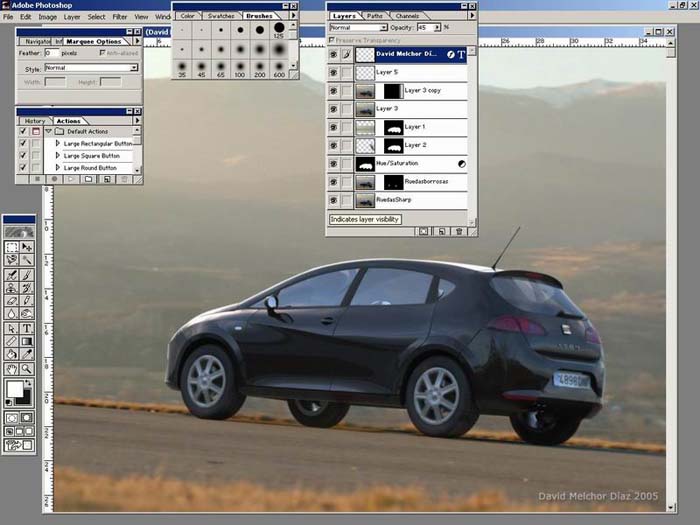Open the Filter menu
Screen dimensions: 700x525
120,17
